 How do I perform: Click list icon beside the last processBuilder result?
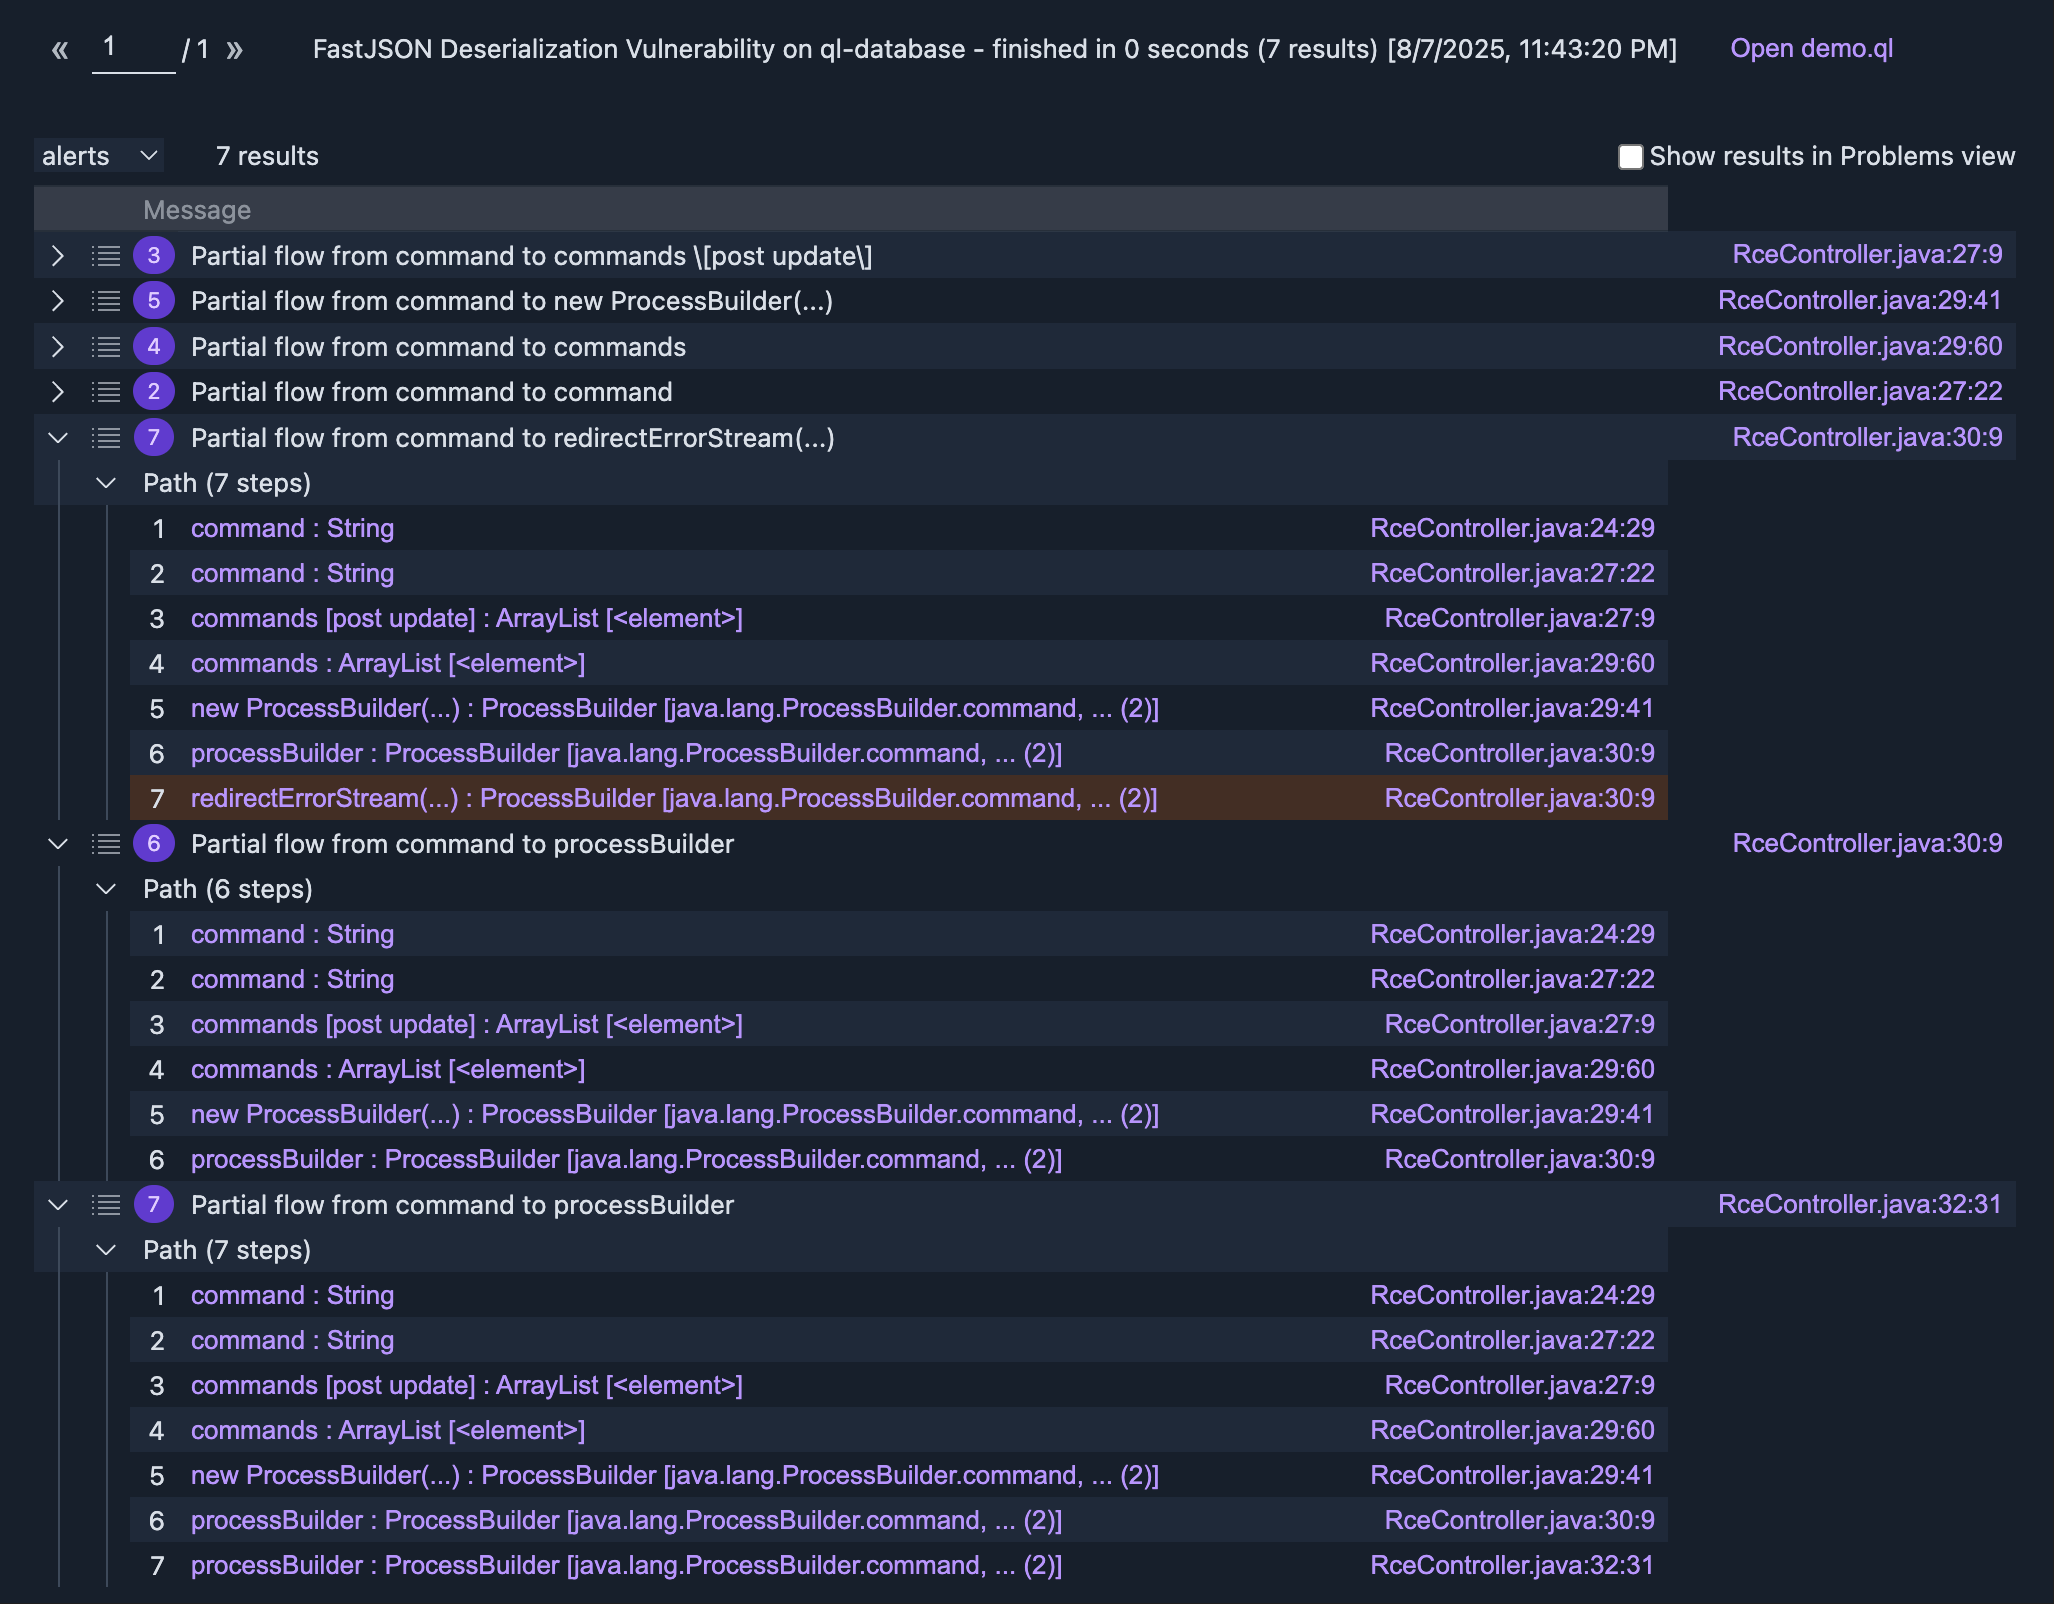pos(106,1205)
